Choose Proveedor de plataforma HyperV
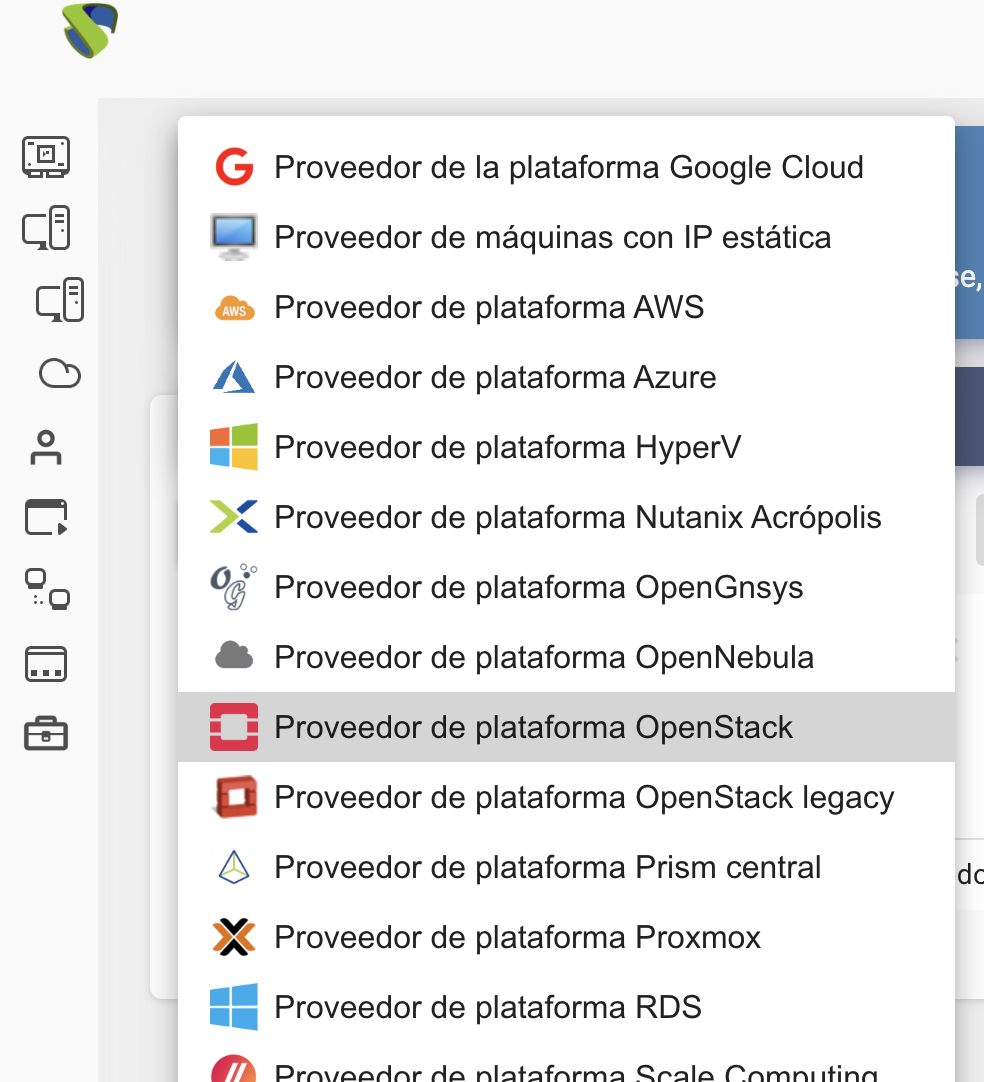Viewport: 984px width, 1082px height. [507, 447]
